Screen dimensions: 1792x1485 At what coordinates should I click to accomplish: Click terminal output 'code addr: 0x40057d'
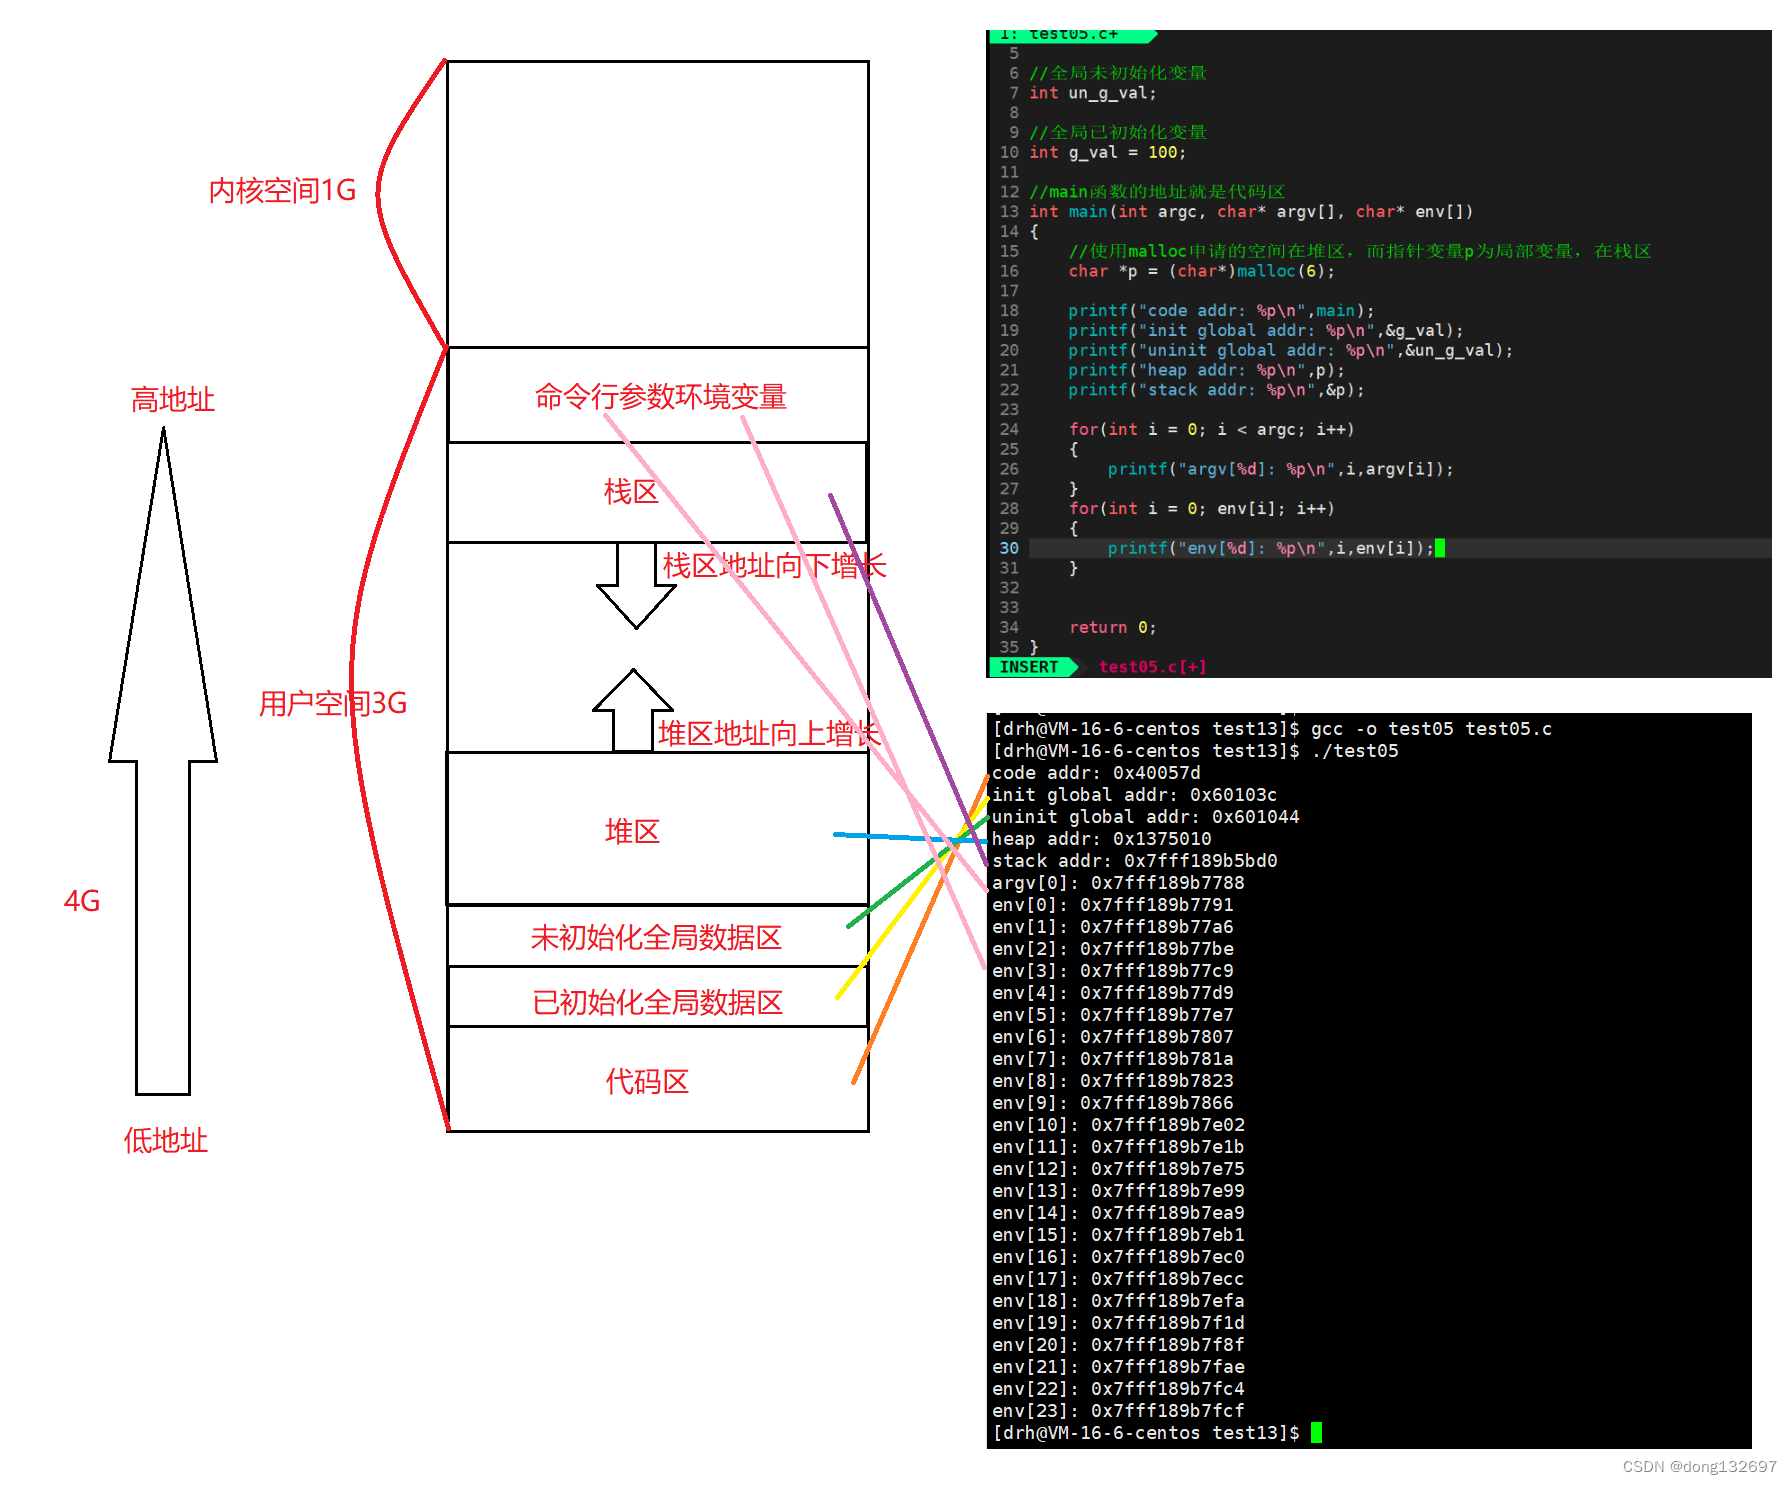click(1096, 773)
